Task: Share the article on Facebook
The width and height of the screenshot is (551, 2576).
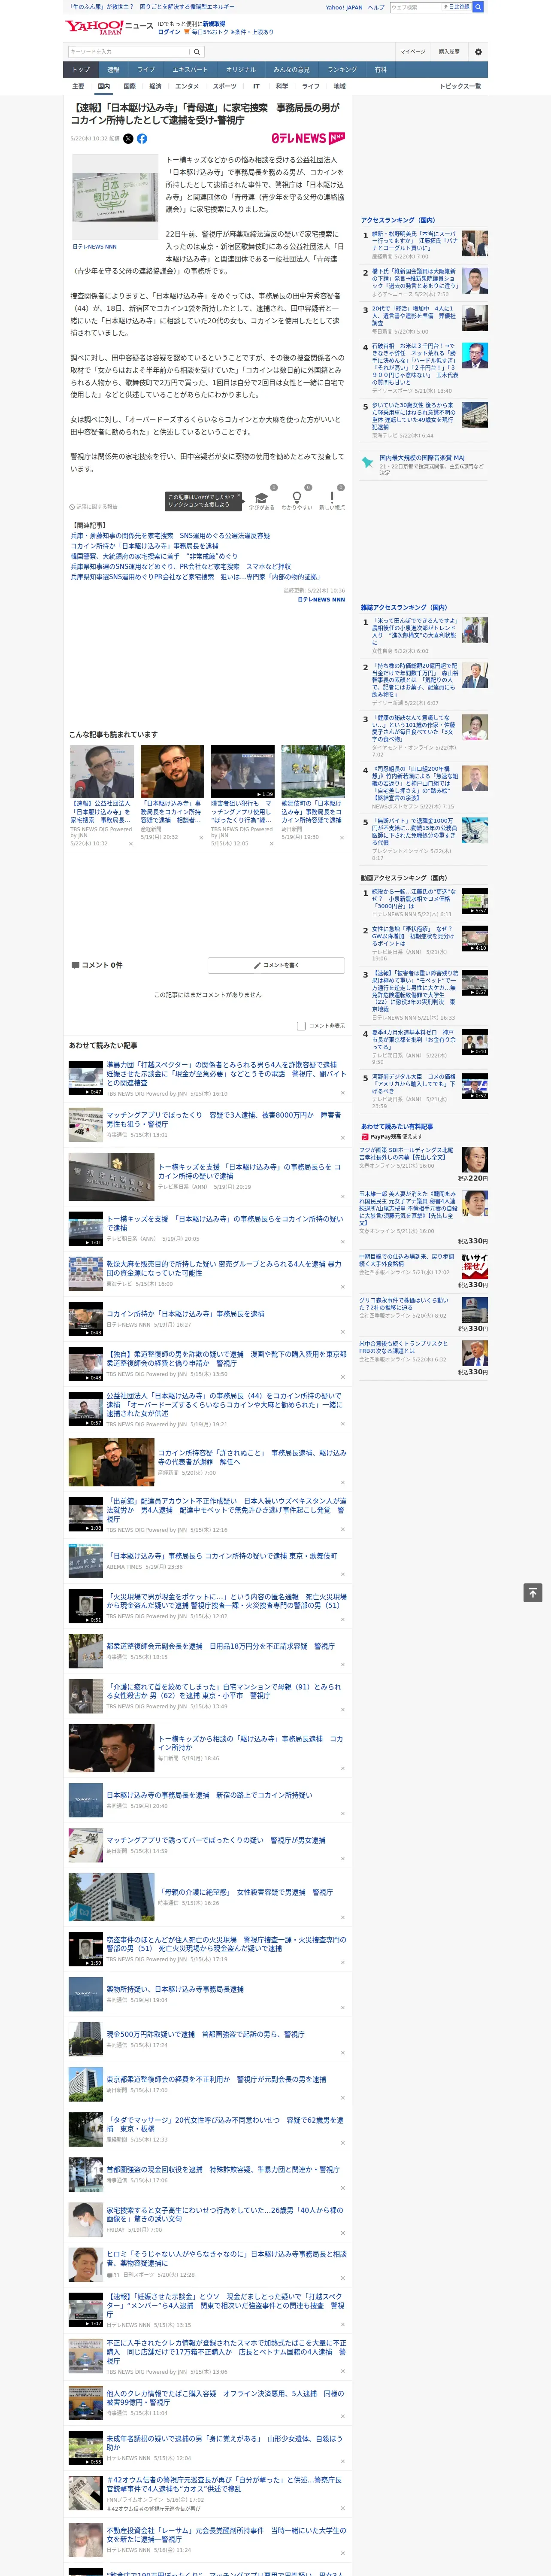Action: 142,139
